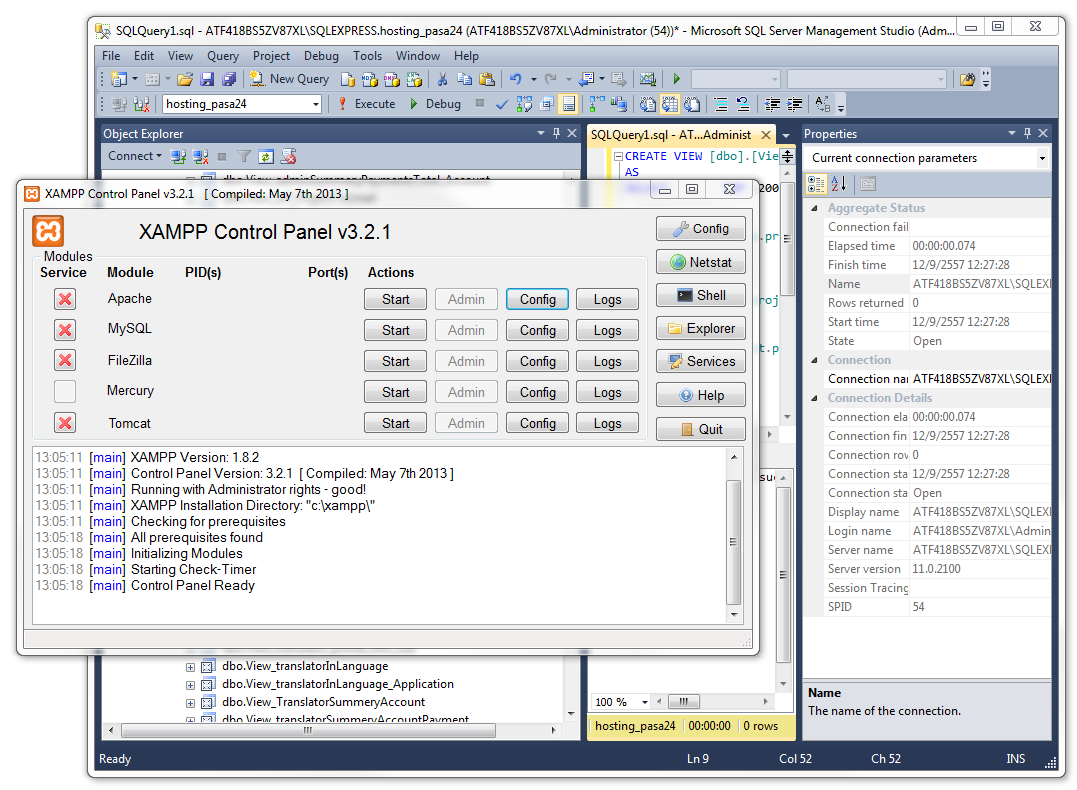Screen dimensions: 1077x790
Task: Start debugging with the green Debug arrow icon
Action: coord(414,104)
